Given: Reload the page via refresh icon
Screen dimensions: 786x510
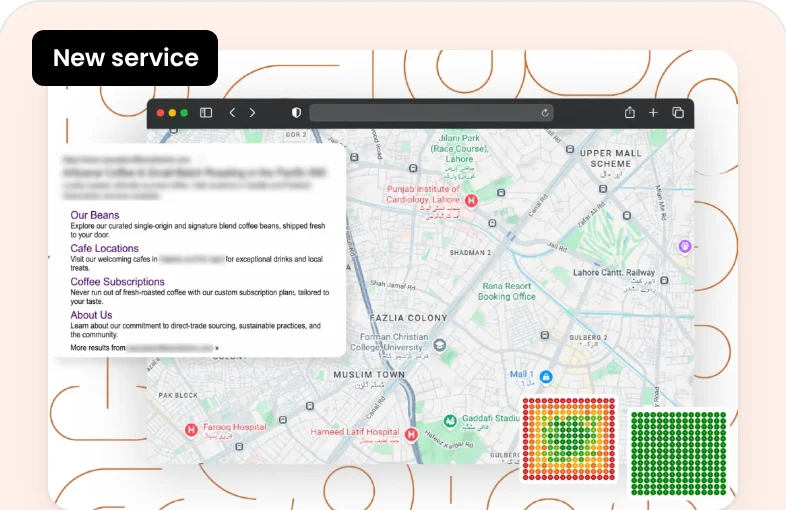Looking at the screenshot, I should [545, 113].
